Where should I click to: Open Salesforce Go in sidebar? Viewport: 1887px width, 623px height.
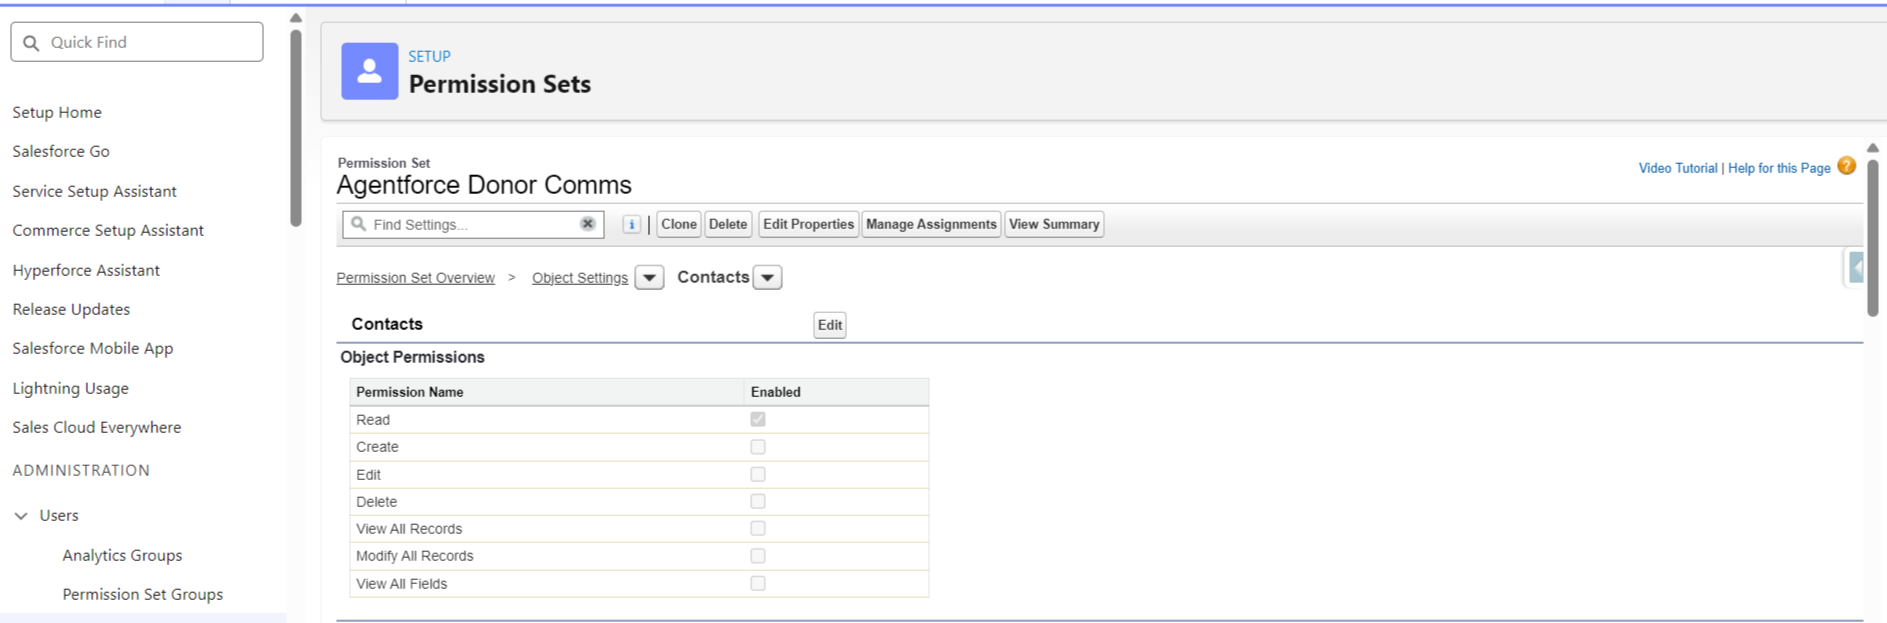pyautogui.click(x=61, y=151)
